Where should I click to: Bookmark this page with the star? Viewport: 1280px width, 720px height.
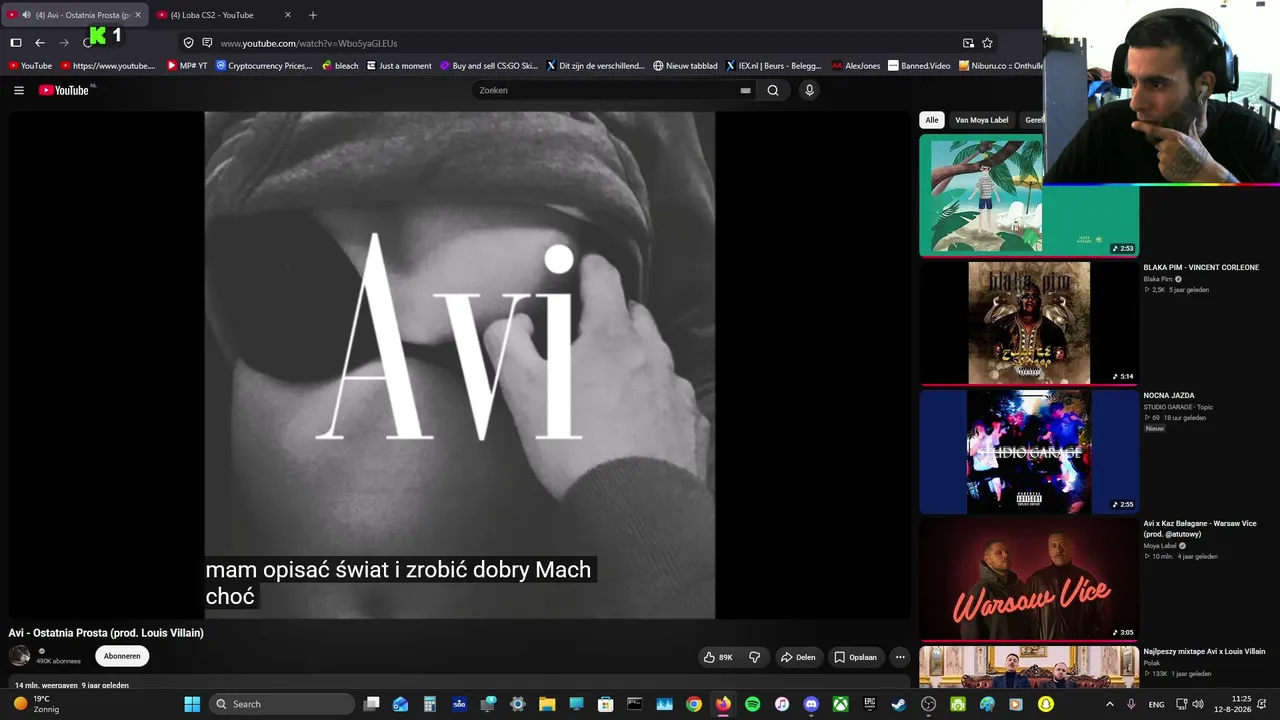987,43
